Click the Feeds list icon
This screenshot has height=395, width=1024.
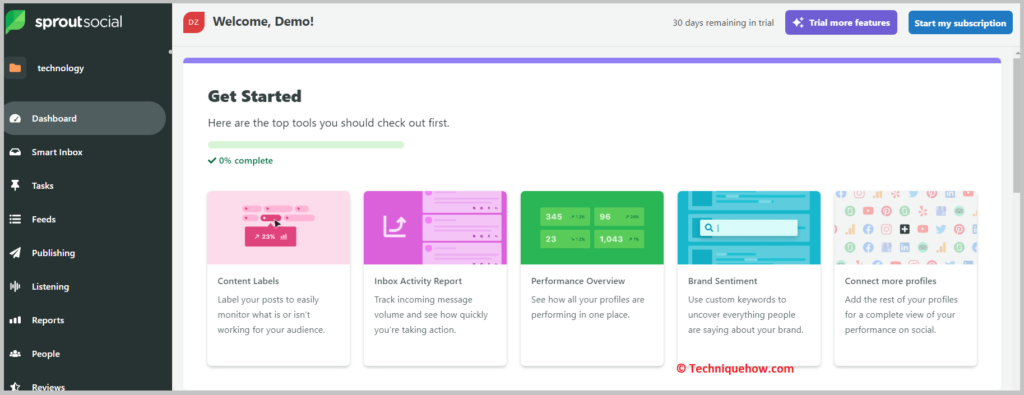tap(15, 219)
